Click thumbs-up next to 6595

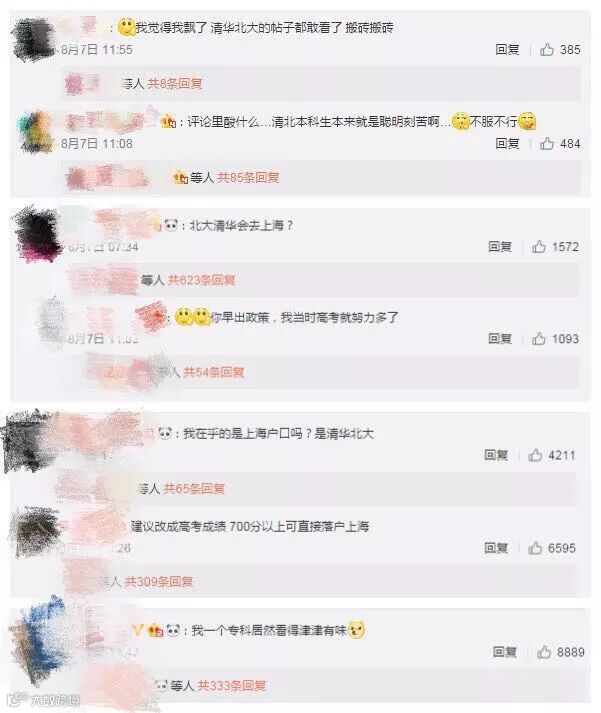click(535, 547)
